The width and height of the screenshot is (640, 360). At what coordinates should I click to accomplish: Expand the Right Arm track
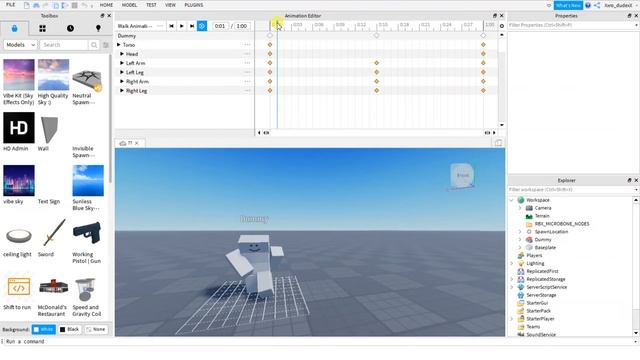click(122, 81)
